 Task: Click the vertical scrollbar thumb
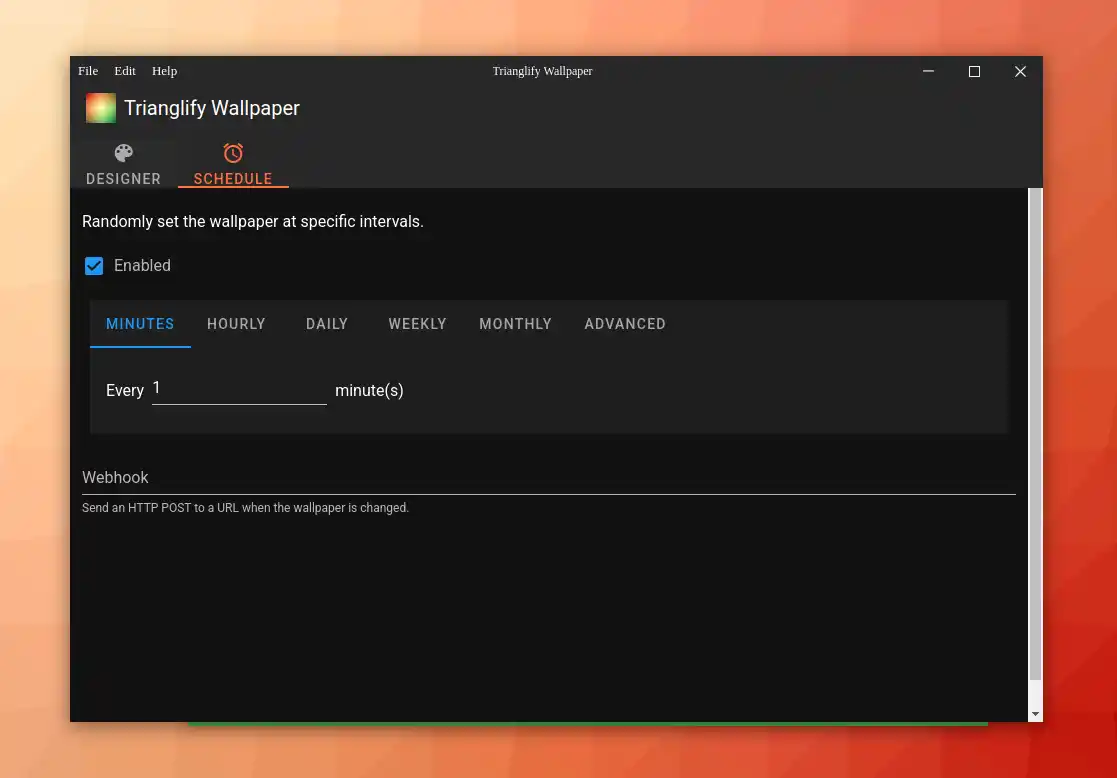coord(1036,433)
